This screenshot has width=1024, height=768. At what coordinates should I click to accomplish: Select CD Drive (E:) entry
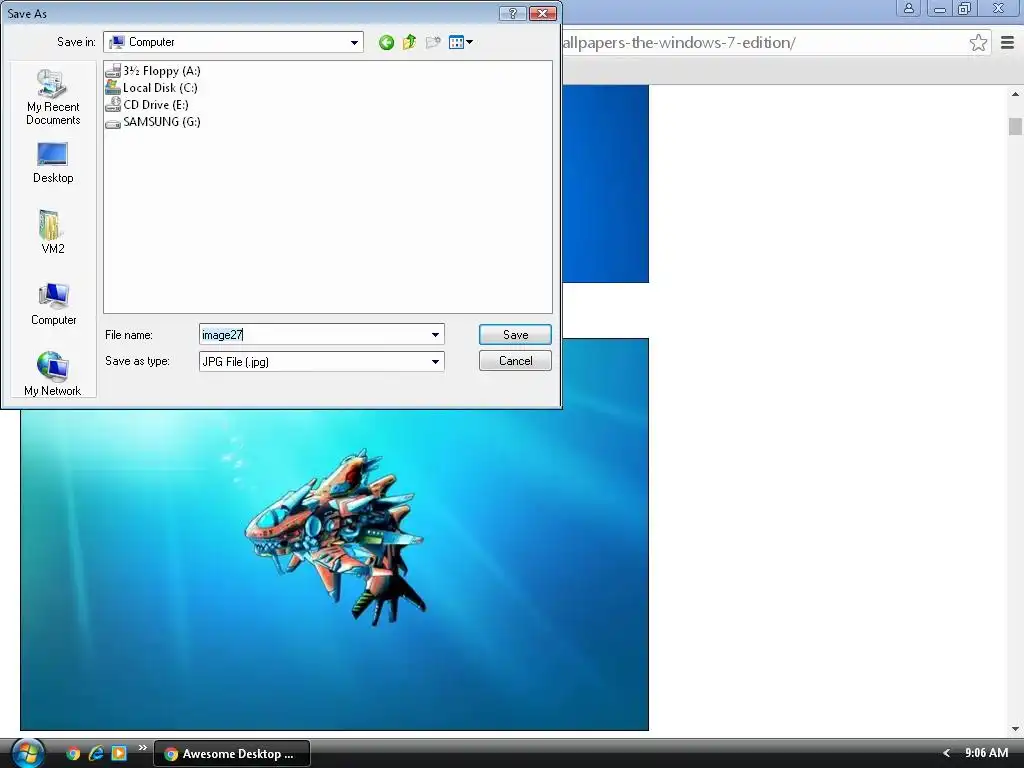[x=148, y=104]
